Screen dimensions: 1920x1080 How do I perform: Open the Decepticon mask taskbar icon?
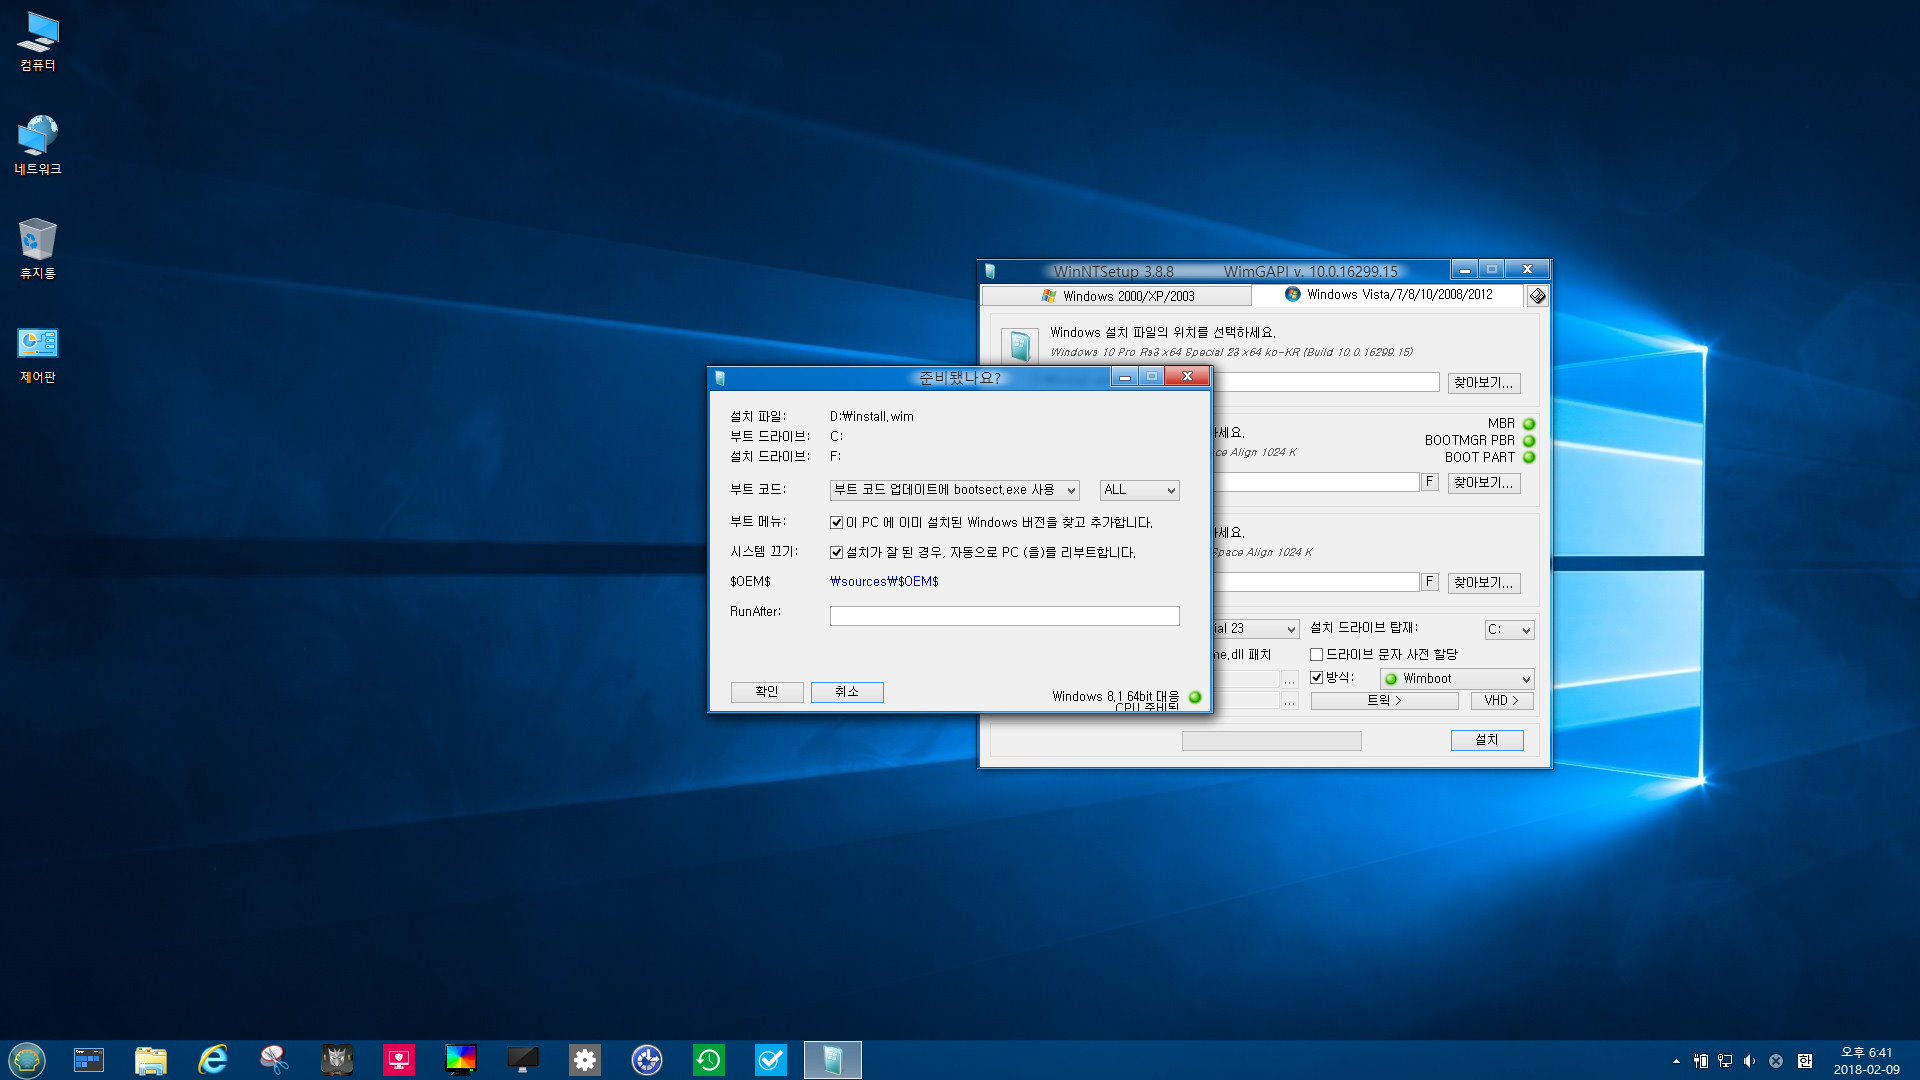[337, 1060]
